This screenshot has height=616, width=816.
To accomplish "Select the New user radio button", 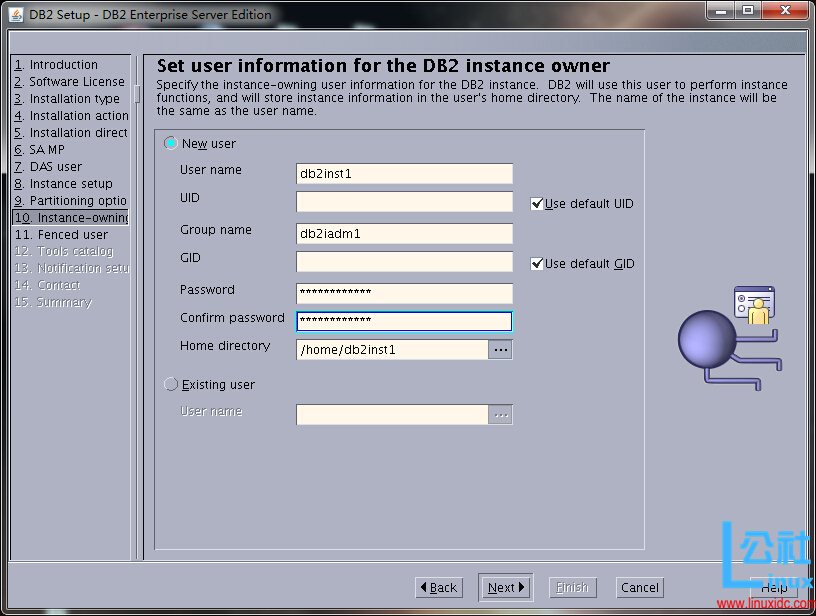I will click(x=171, y=144).
